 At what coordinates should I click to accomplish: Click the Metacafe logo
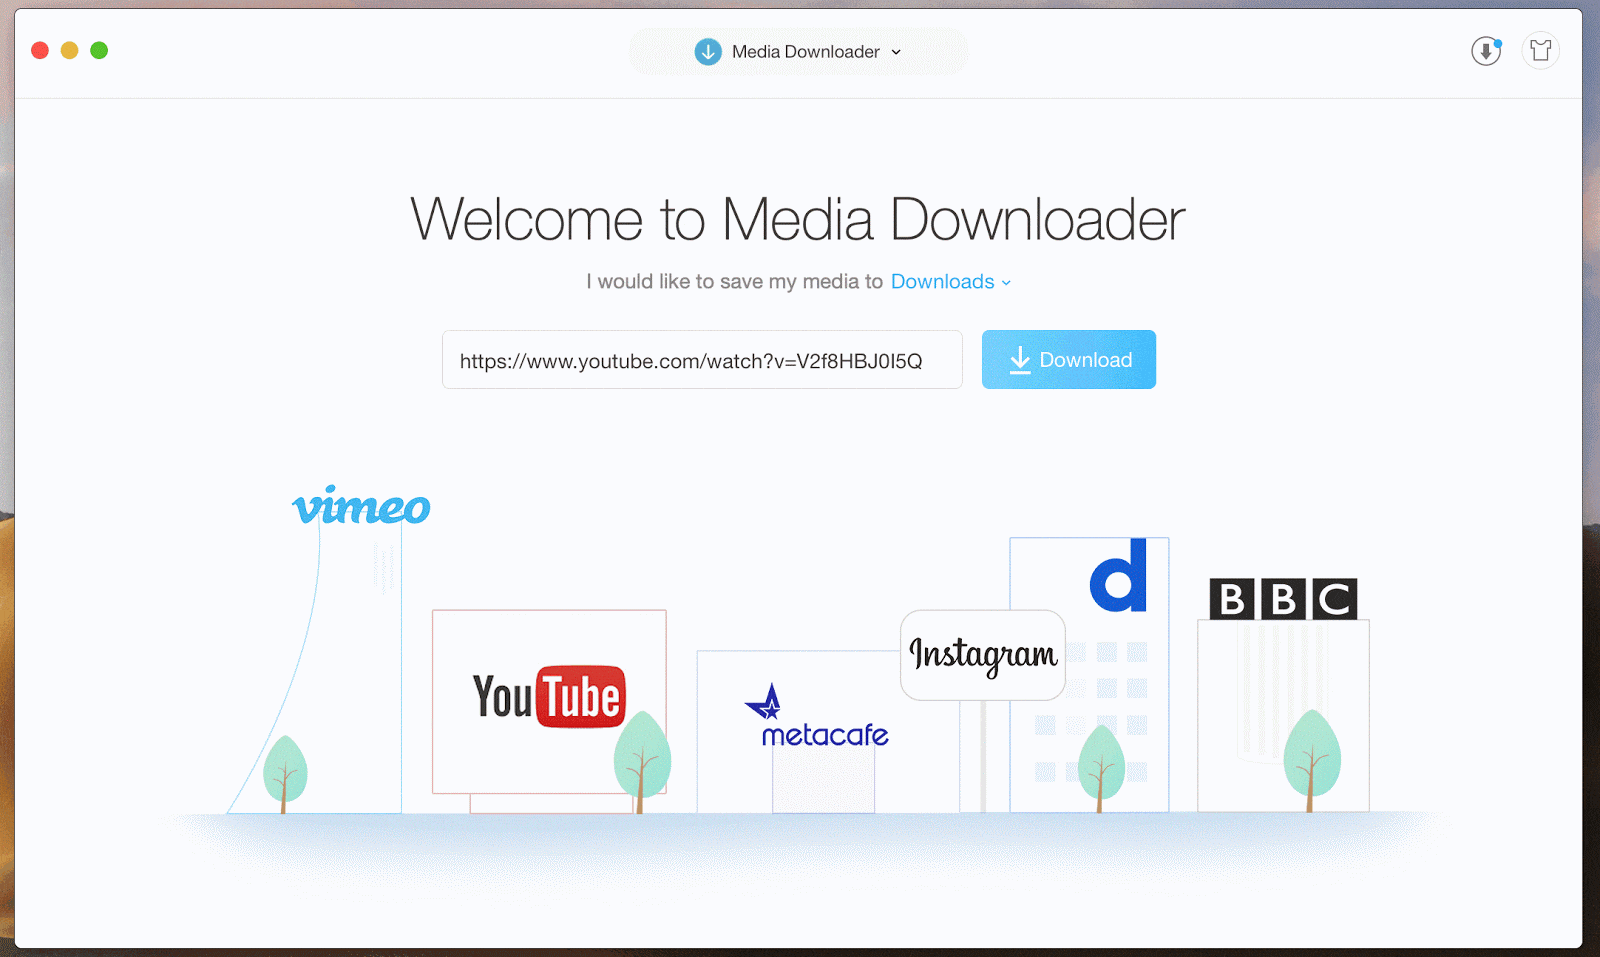817,717
